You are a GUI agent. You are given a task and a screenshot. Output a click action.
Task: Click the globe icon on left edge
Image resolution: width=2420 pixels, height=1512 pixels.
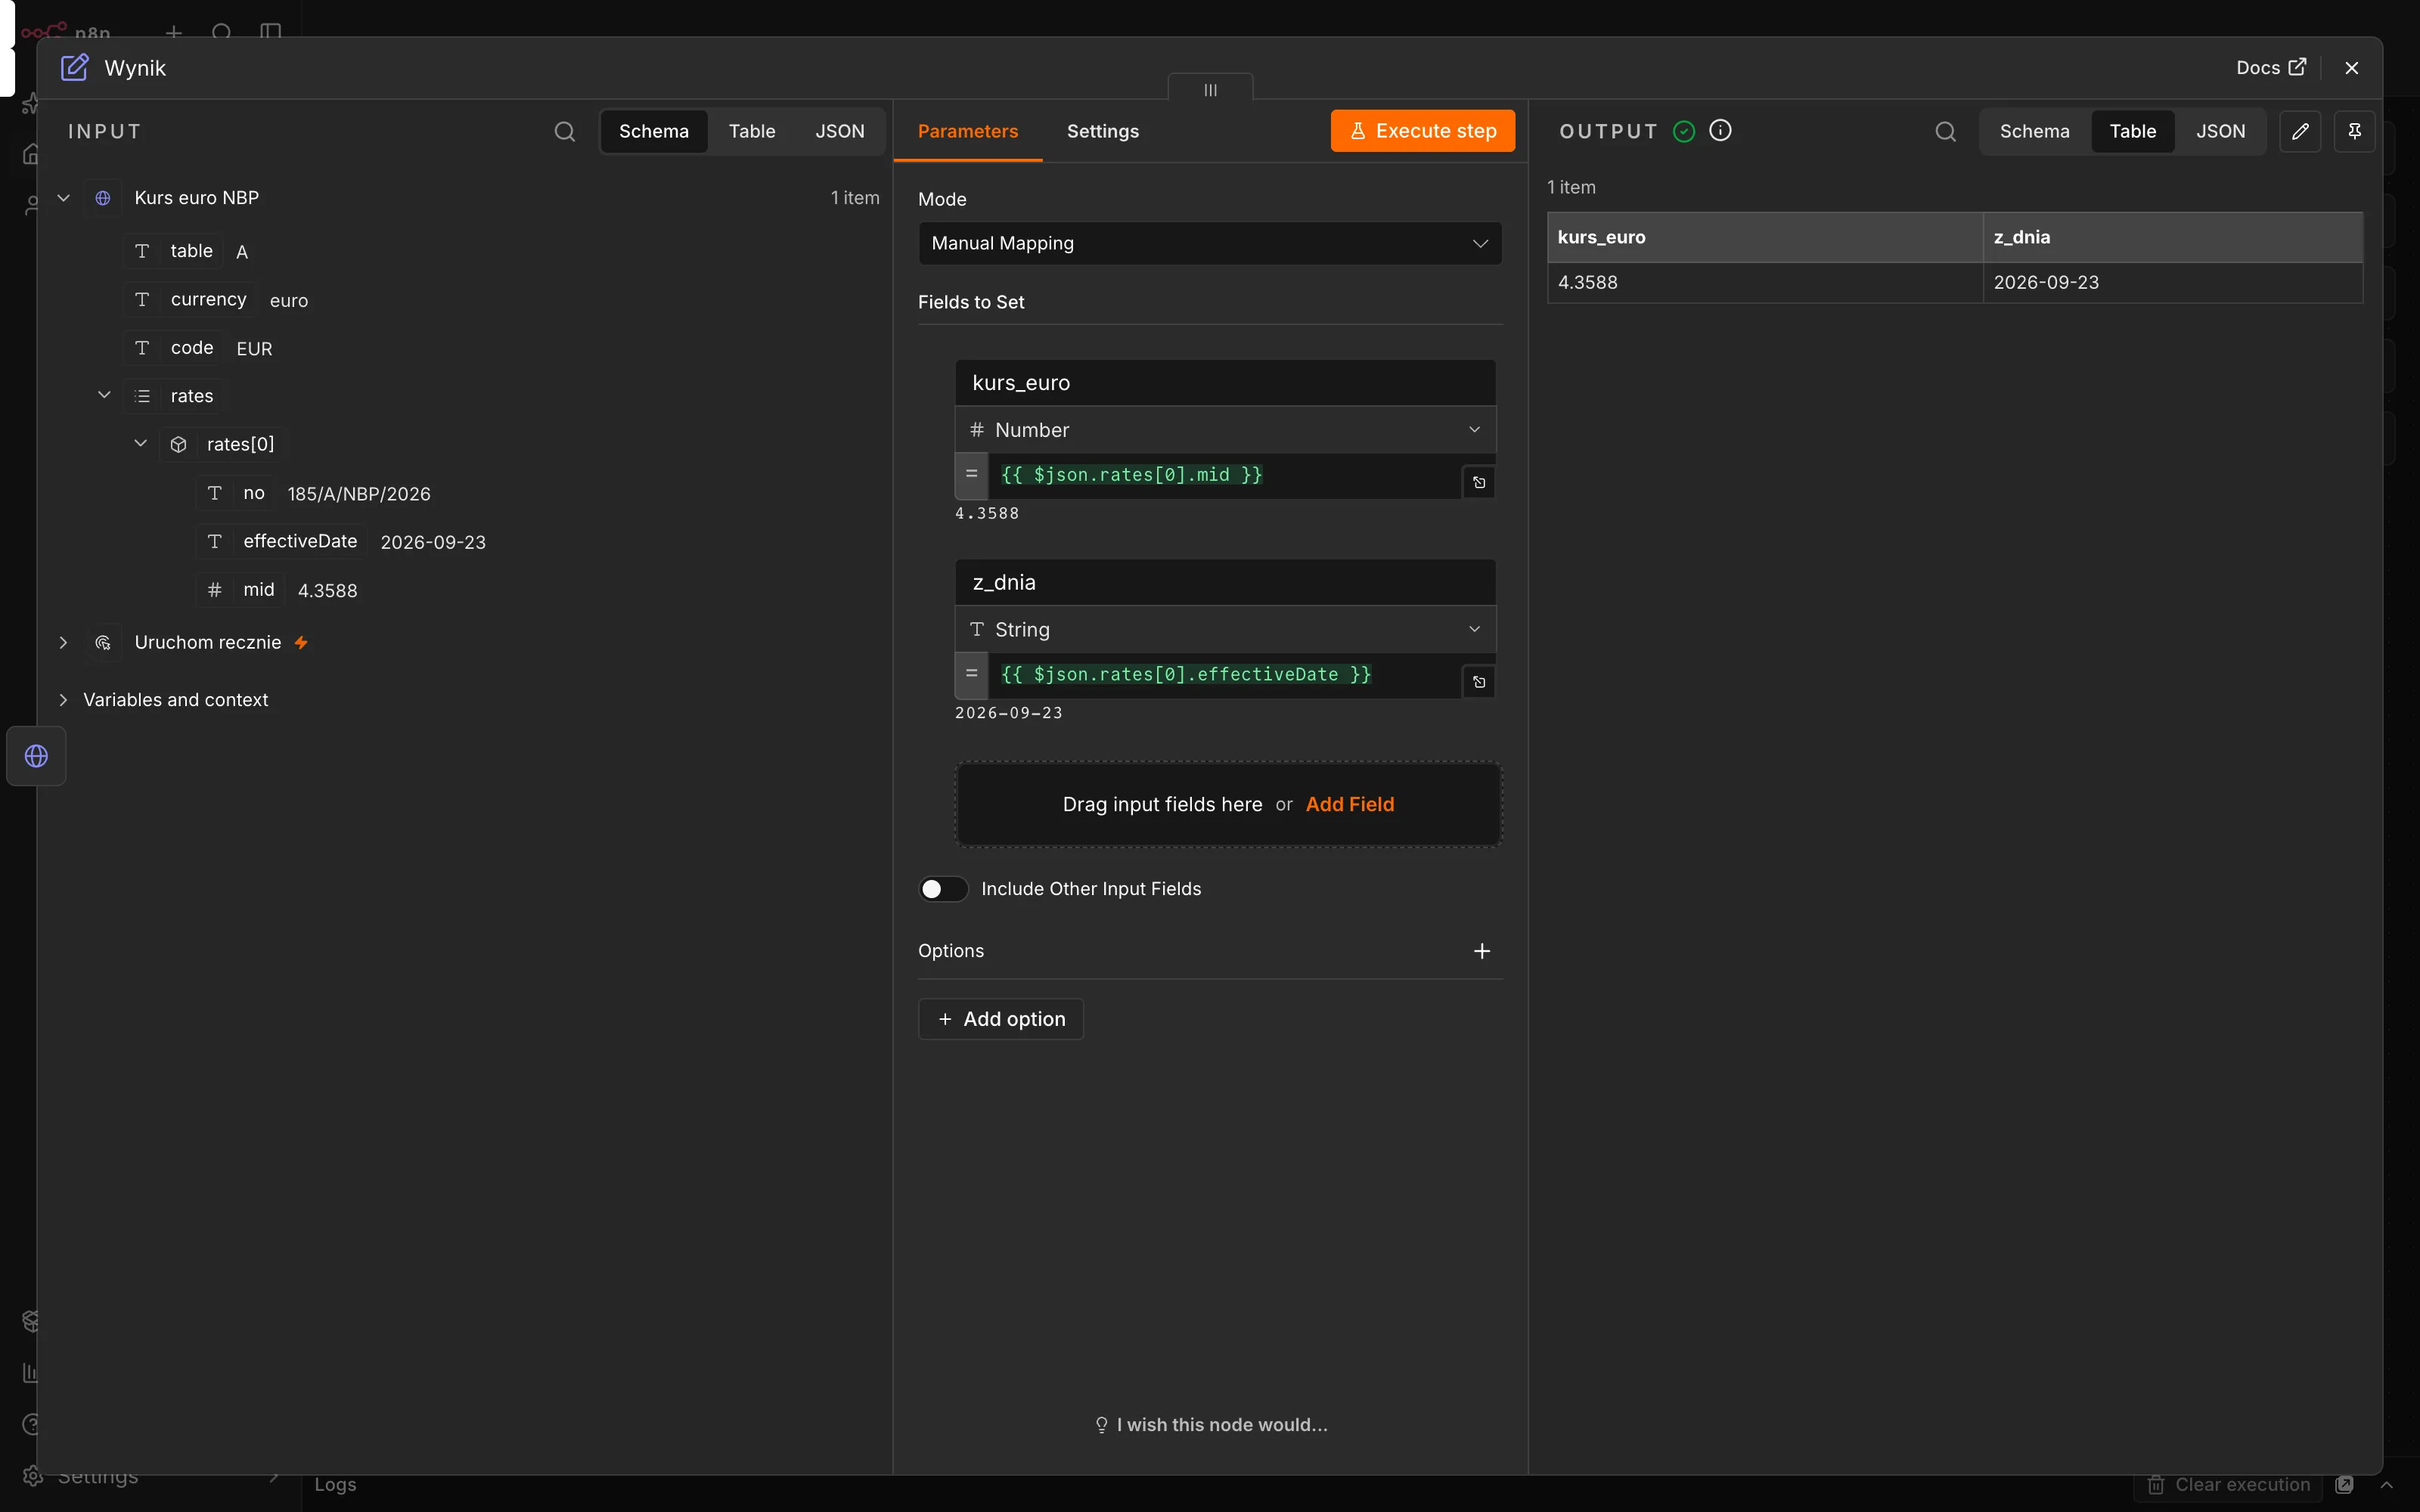(36, 756)
